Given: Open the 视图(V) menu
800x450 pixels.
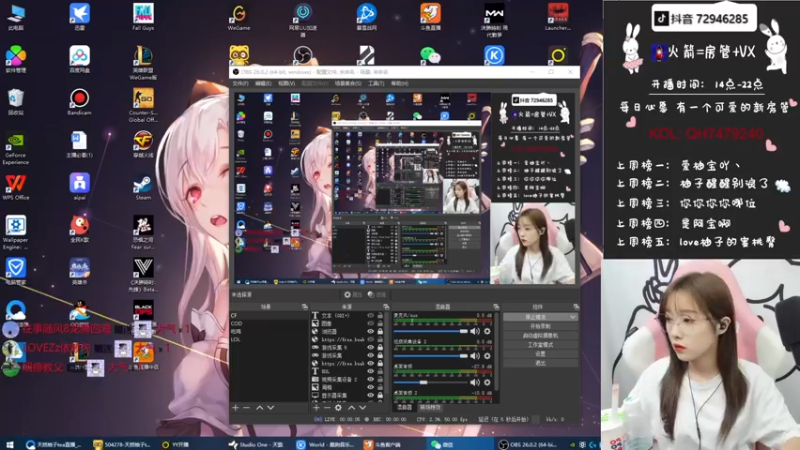Looking at the screenshot, I should (287, 83).
